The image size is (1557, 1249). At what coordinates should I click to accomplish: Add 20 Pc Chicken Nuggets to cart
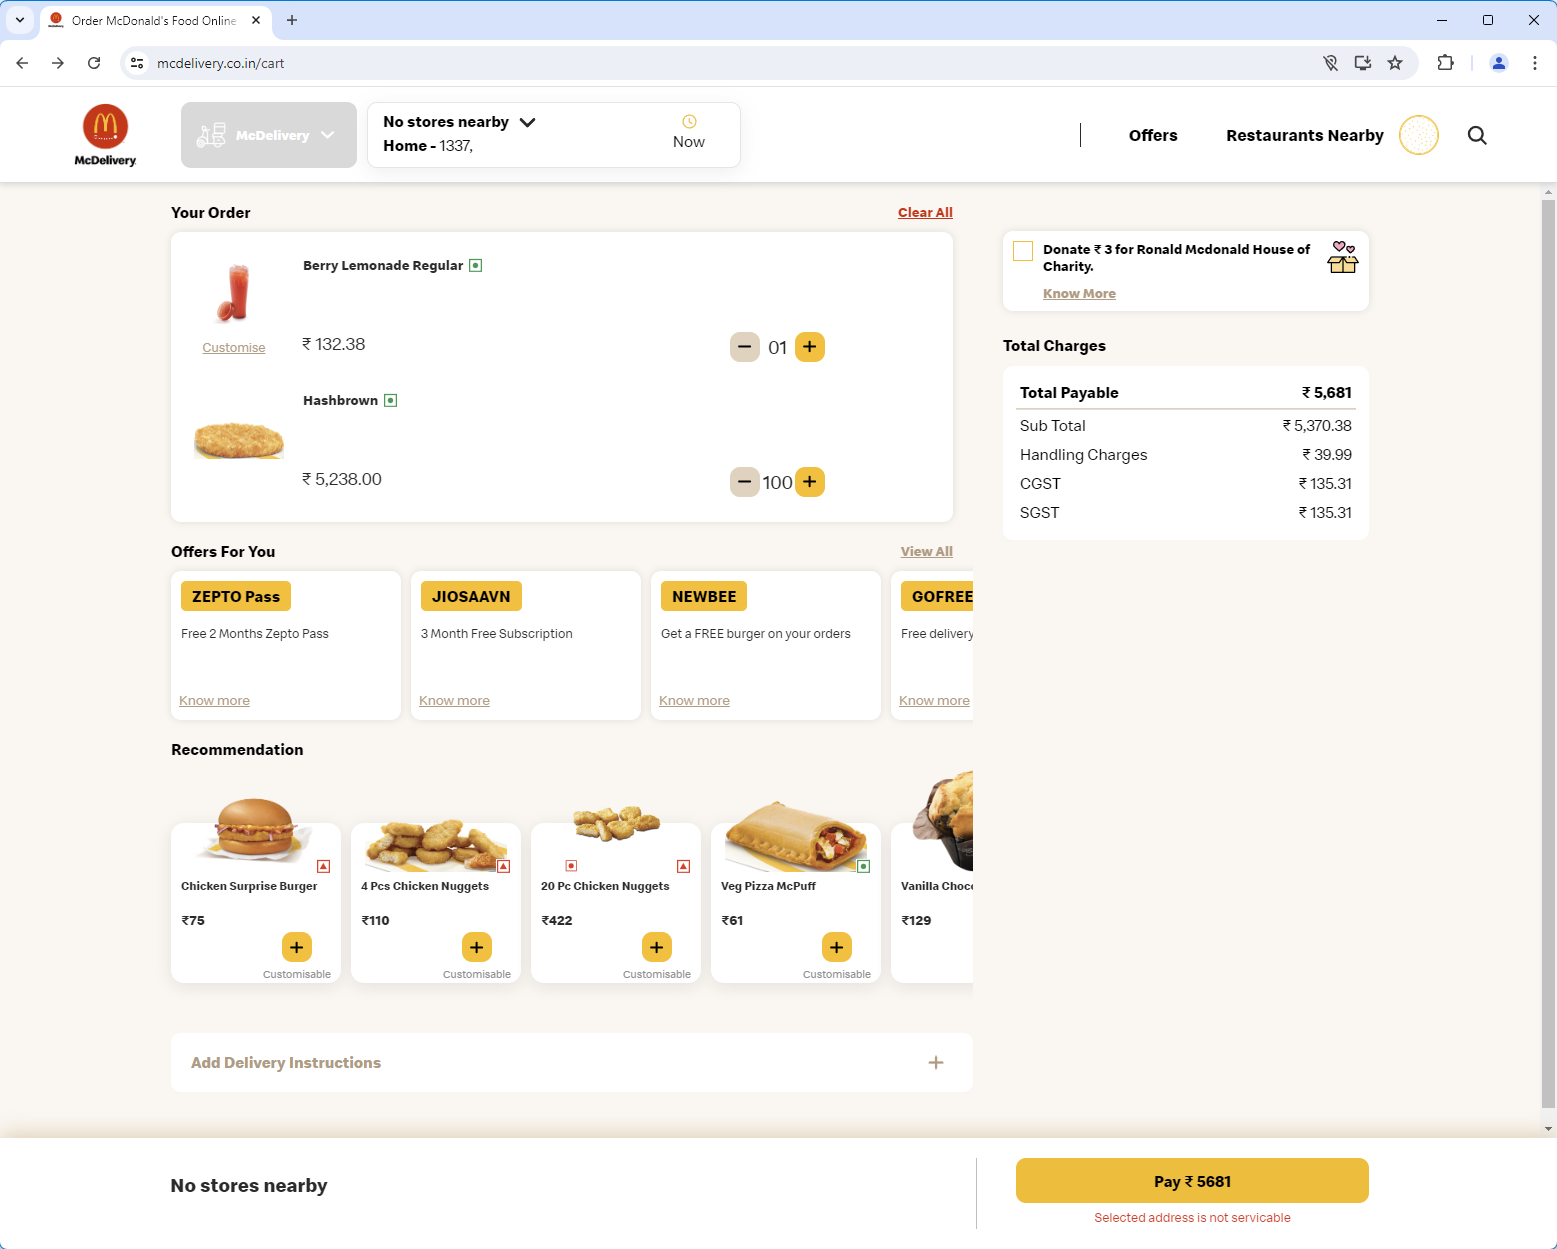point(657,947)
